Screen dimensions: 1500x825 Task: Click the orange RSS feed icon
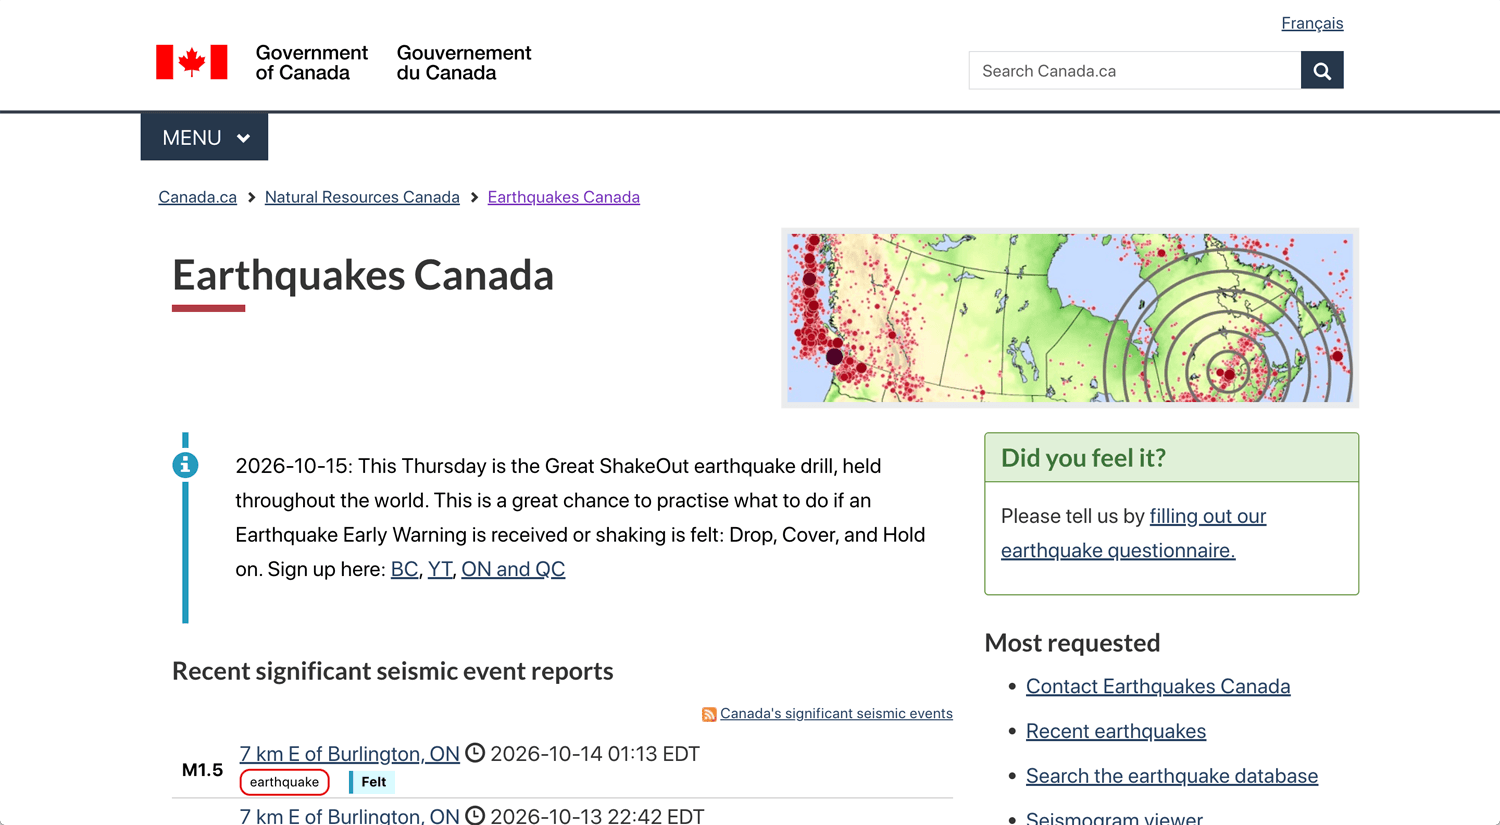[x=709, y=714]
